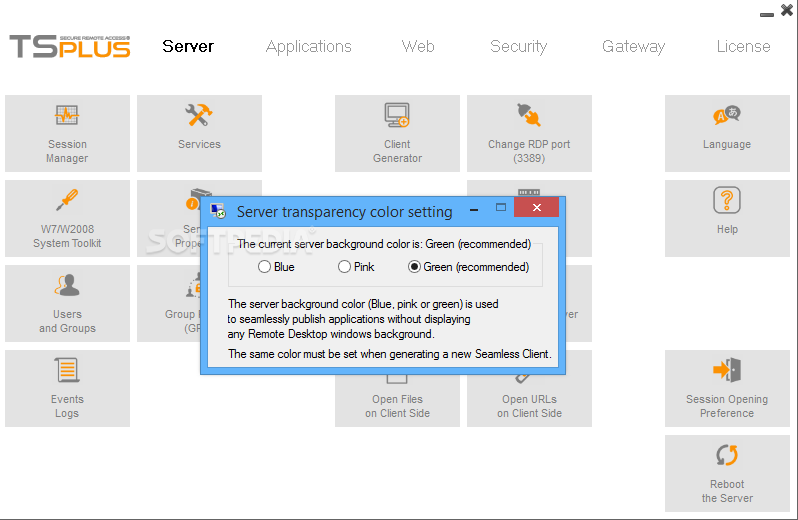The height and width of the screenshot is (520, 798).
Task: Select the Pink radio button
Action: 344,267
